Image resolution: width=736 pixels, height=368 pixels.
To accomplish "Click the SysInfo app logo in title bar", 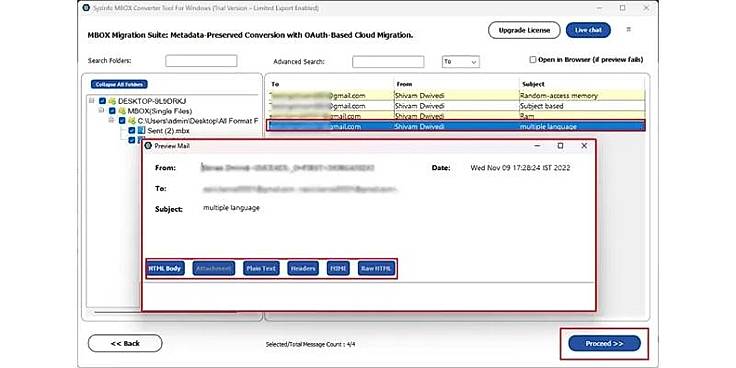I will click(86, 8).
